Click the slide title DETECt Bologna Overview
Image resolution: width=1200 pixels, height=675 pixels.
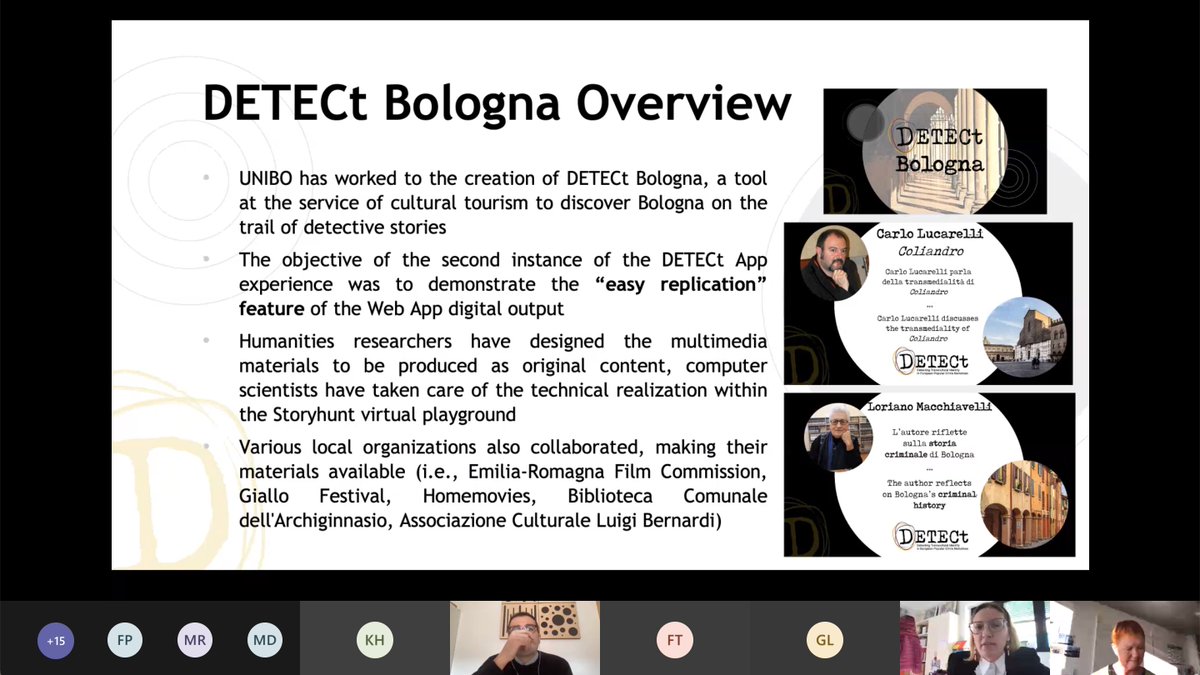point(495,103)
